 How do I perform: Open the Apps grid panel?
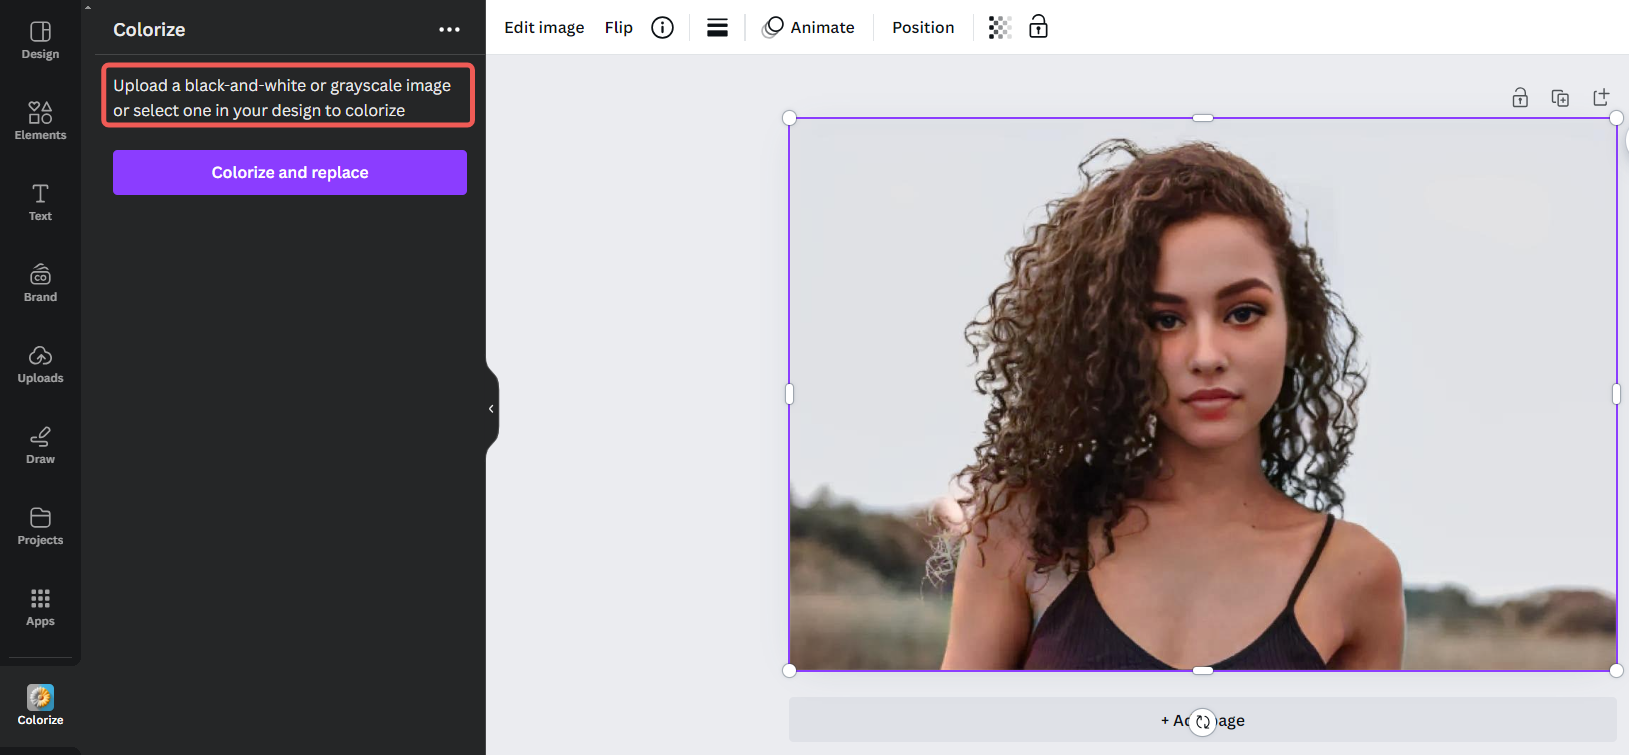[40, 606]
